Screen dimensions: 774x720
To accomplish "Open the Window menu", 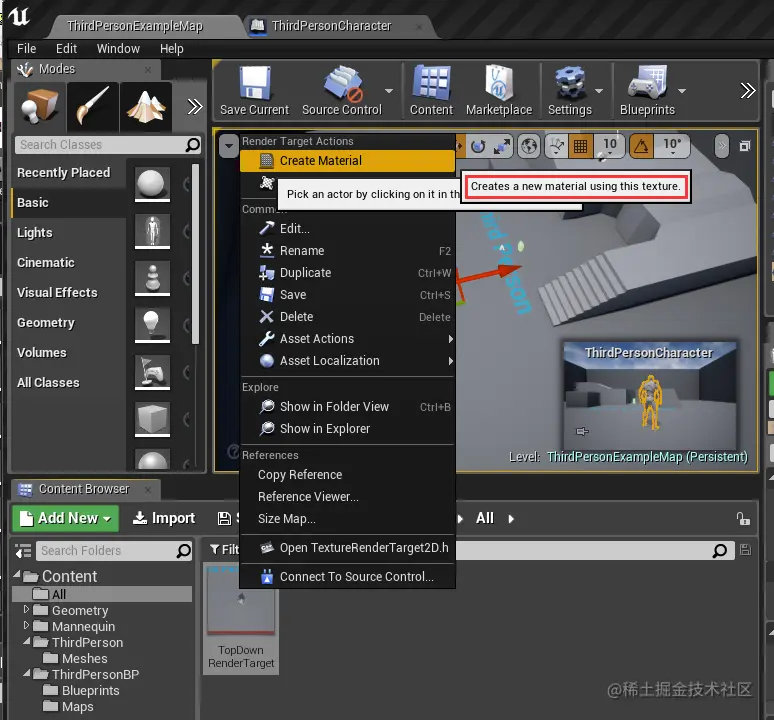I will click(118, 49).
